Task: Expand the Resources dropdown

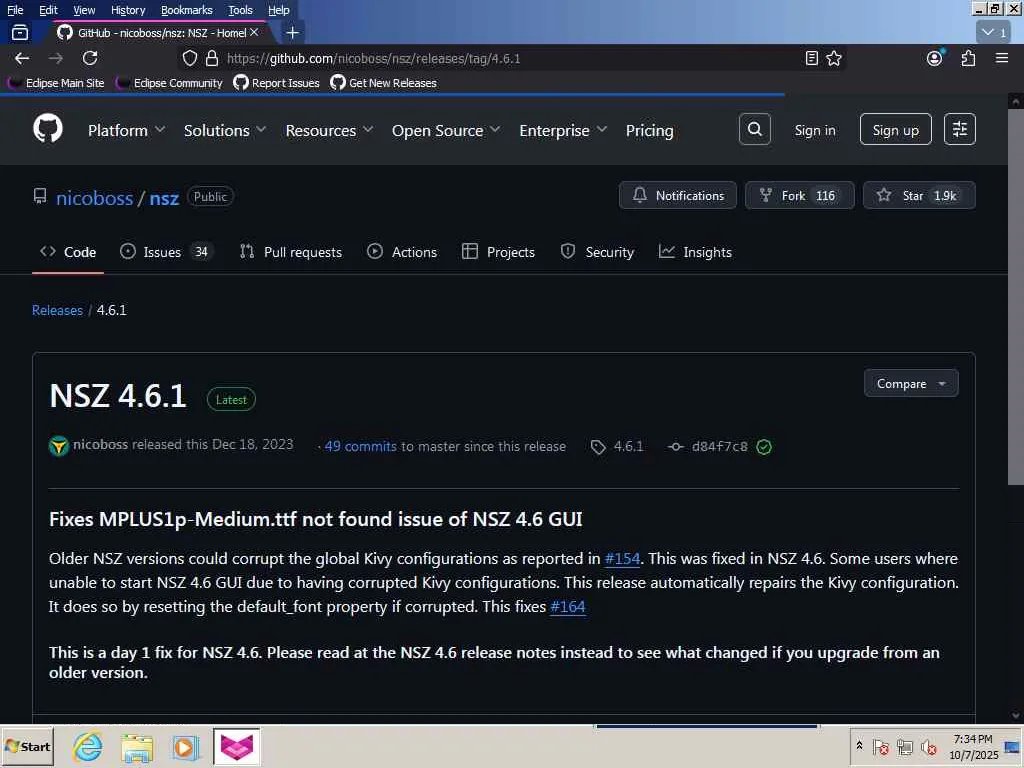Action: click(x=329, y=131)
